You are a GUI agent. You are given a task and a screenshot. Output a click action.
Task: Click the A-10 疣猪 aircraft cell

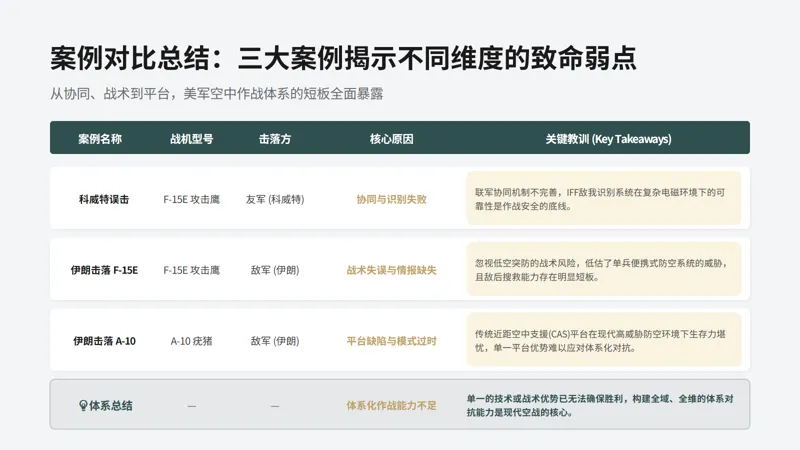[191, 341]
